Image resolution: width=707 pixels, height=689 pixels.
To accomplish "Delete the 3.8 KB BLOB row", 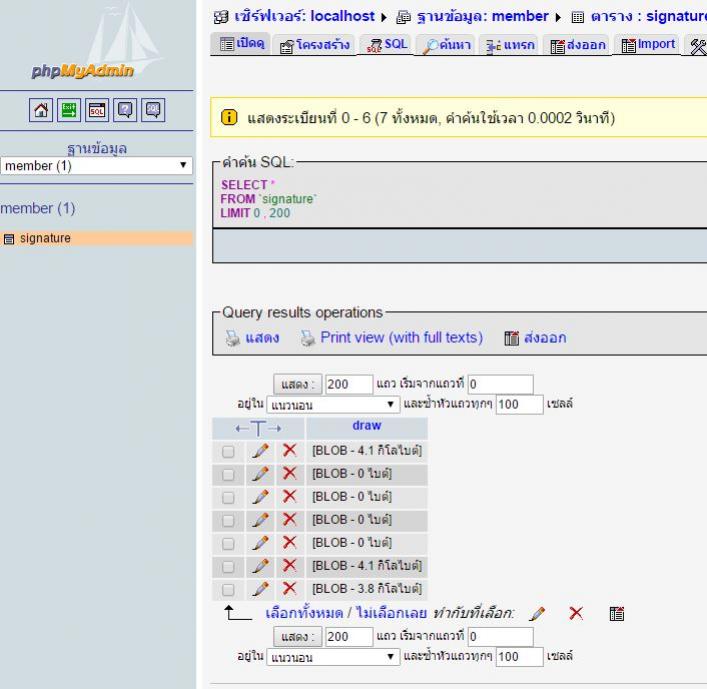I will coord(289,588).
